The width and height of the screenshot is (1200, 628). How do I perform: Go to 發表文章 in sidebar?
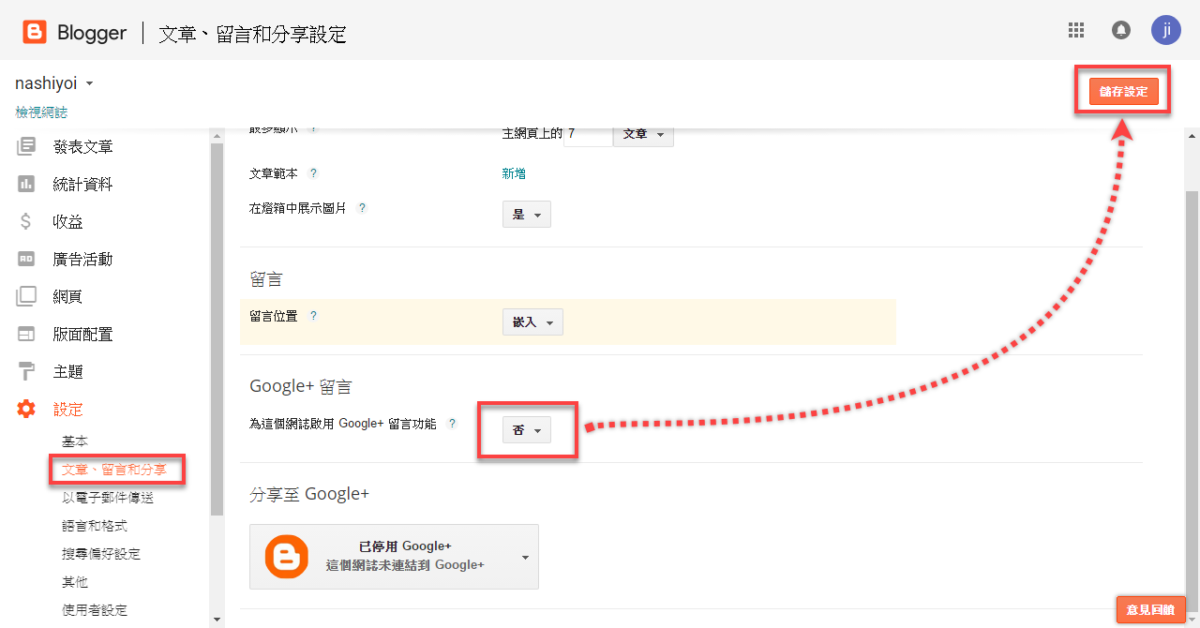click(83, 147)
